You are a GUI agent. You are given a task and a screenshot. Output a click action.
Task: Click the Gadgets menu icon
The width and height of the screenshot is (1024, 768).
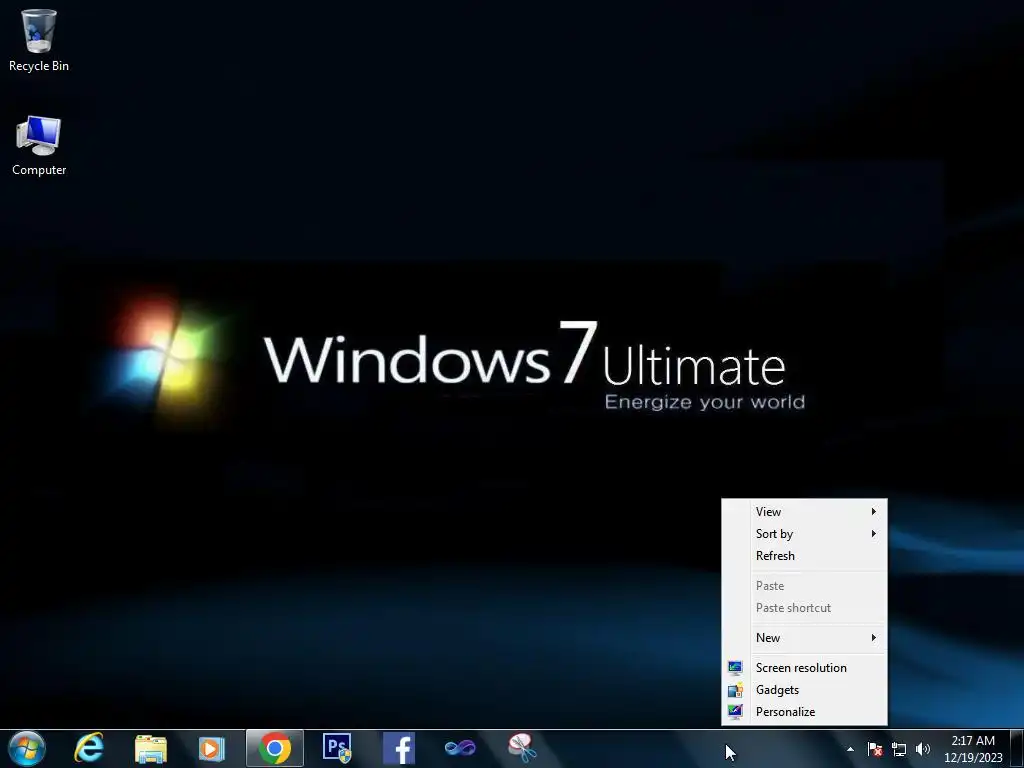click(735, 690)
